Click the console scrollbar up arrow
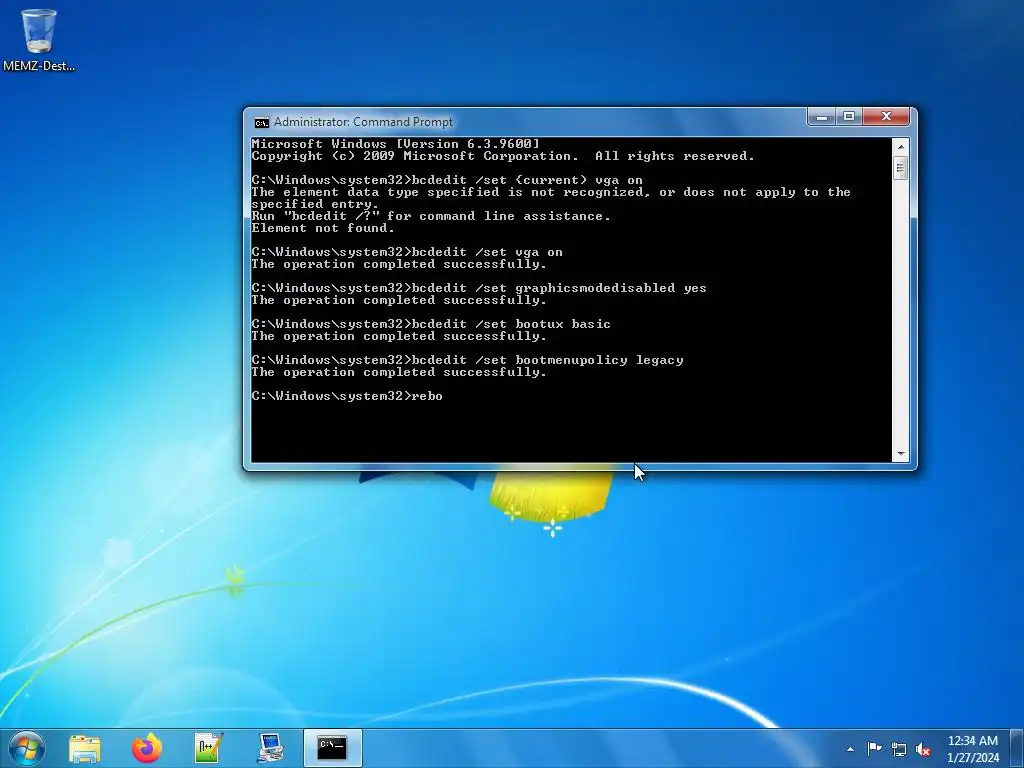This screenshot has height=768, width=1024. [x=901, y=146]
